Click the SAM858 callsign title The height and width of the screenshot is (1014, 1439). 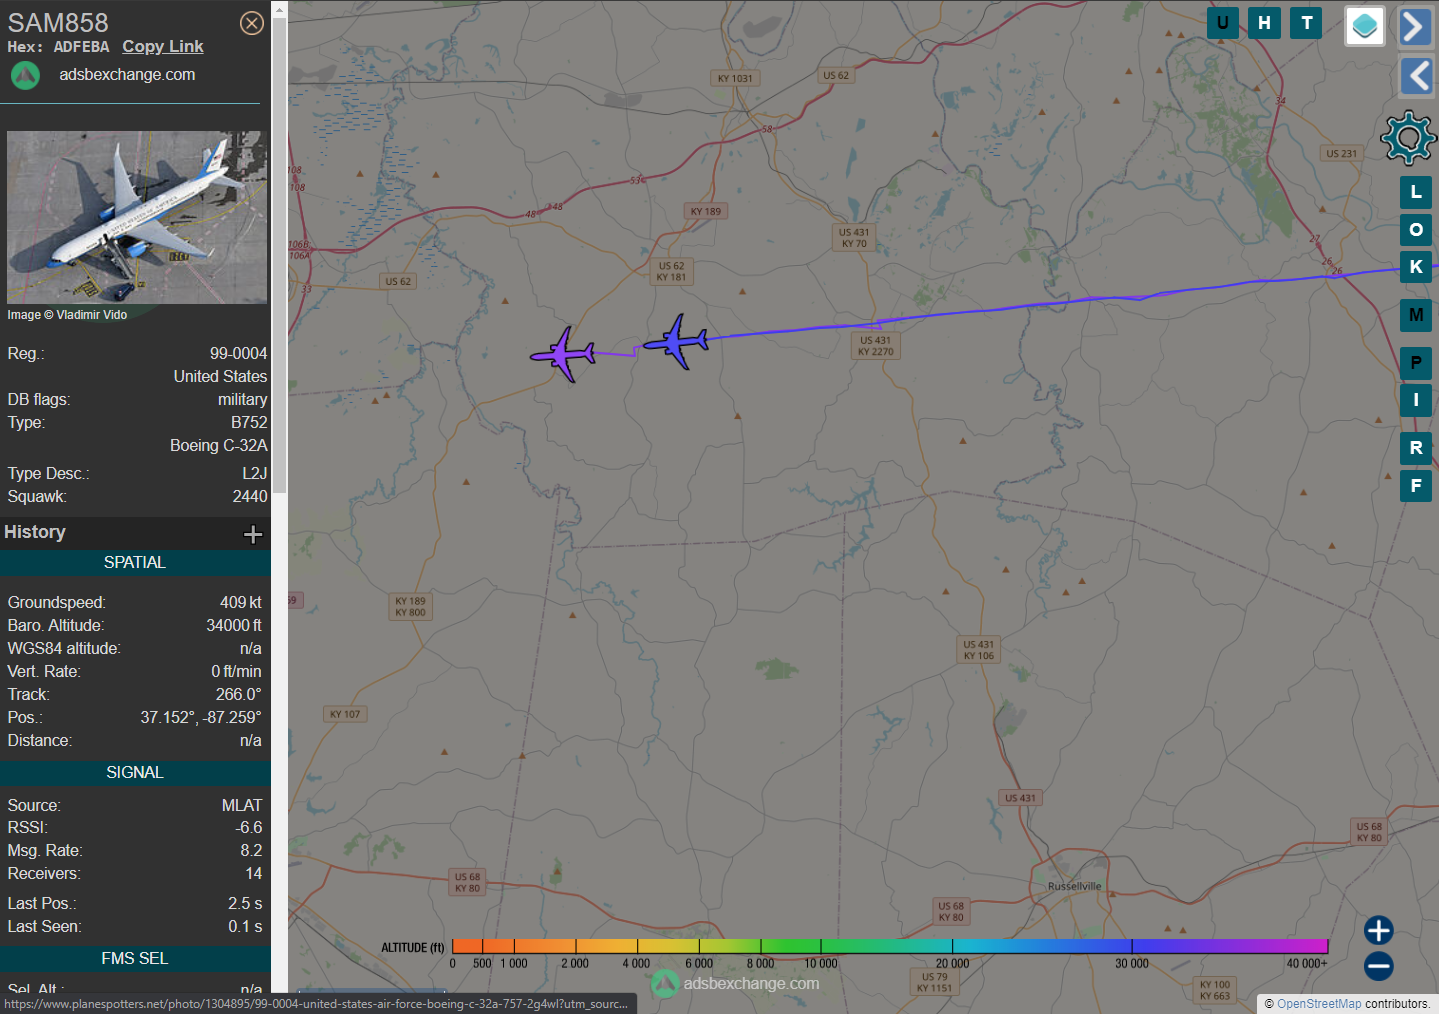coord(58,22)
